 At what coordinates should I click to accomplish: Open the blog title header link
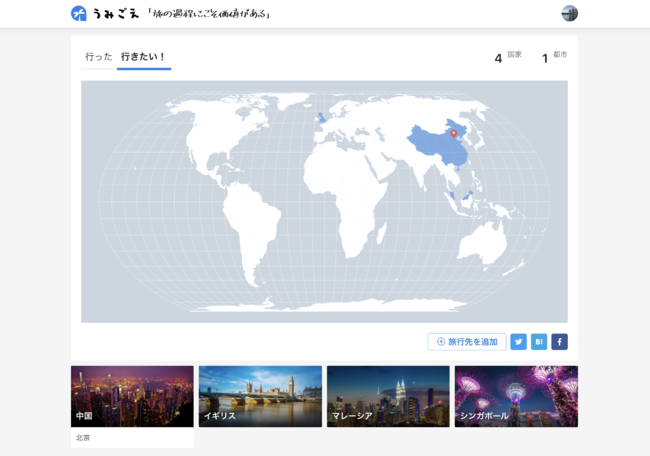[x=209, y=14]
